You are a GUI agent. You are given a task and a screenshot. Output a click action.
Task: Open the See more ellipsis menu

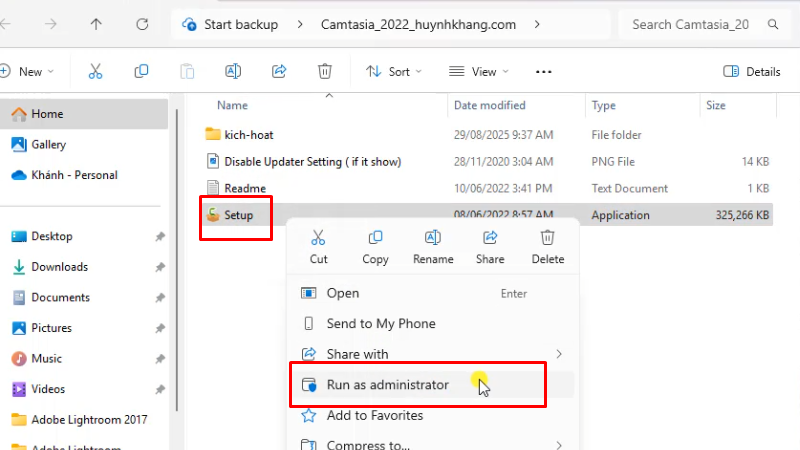pyautogui.click(x=543, y=72)
